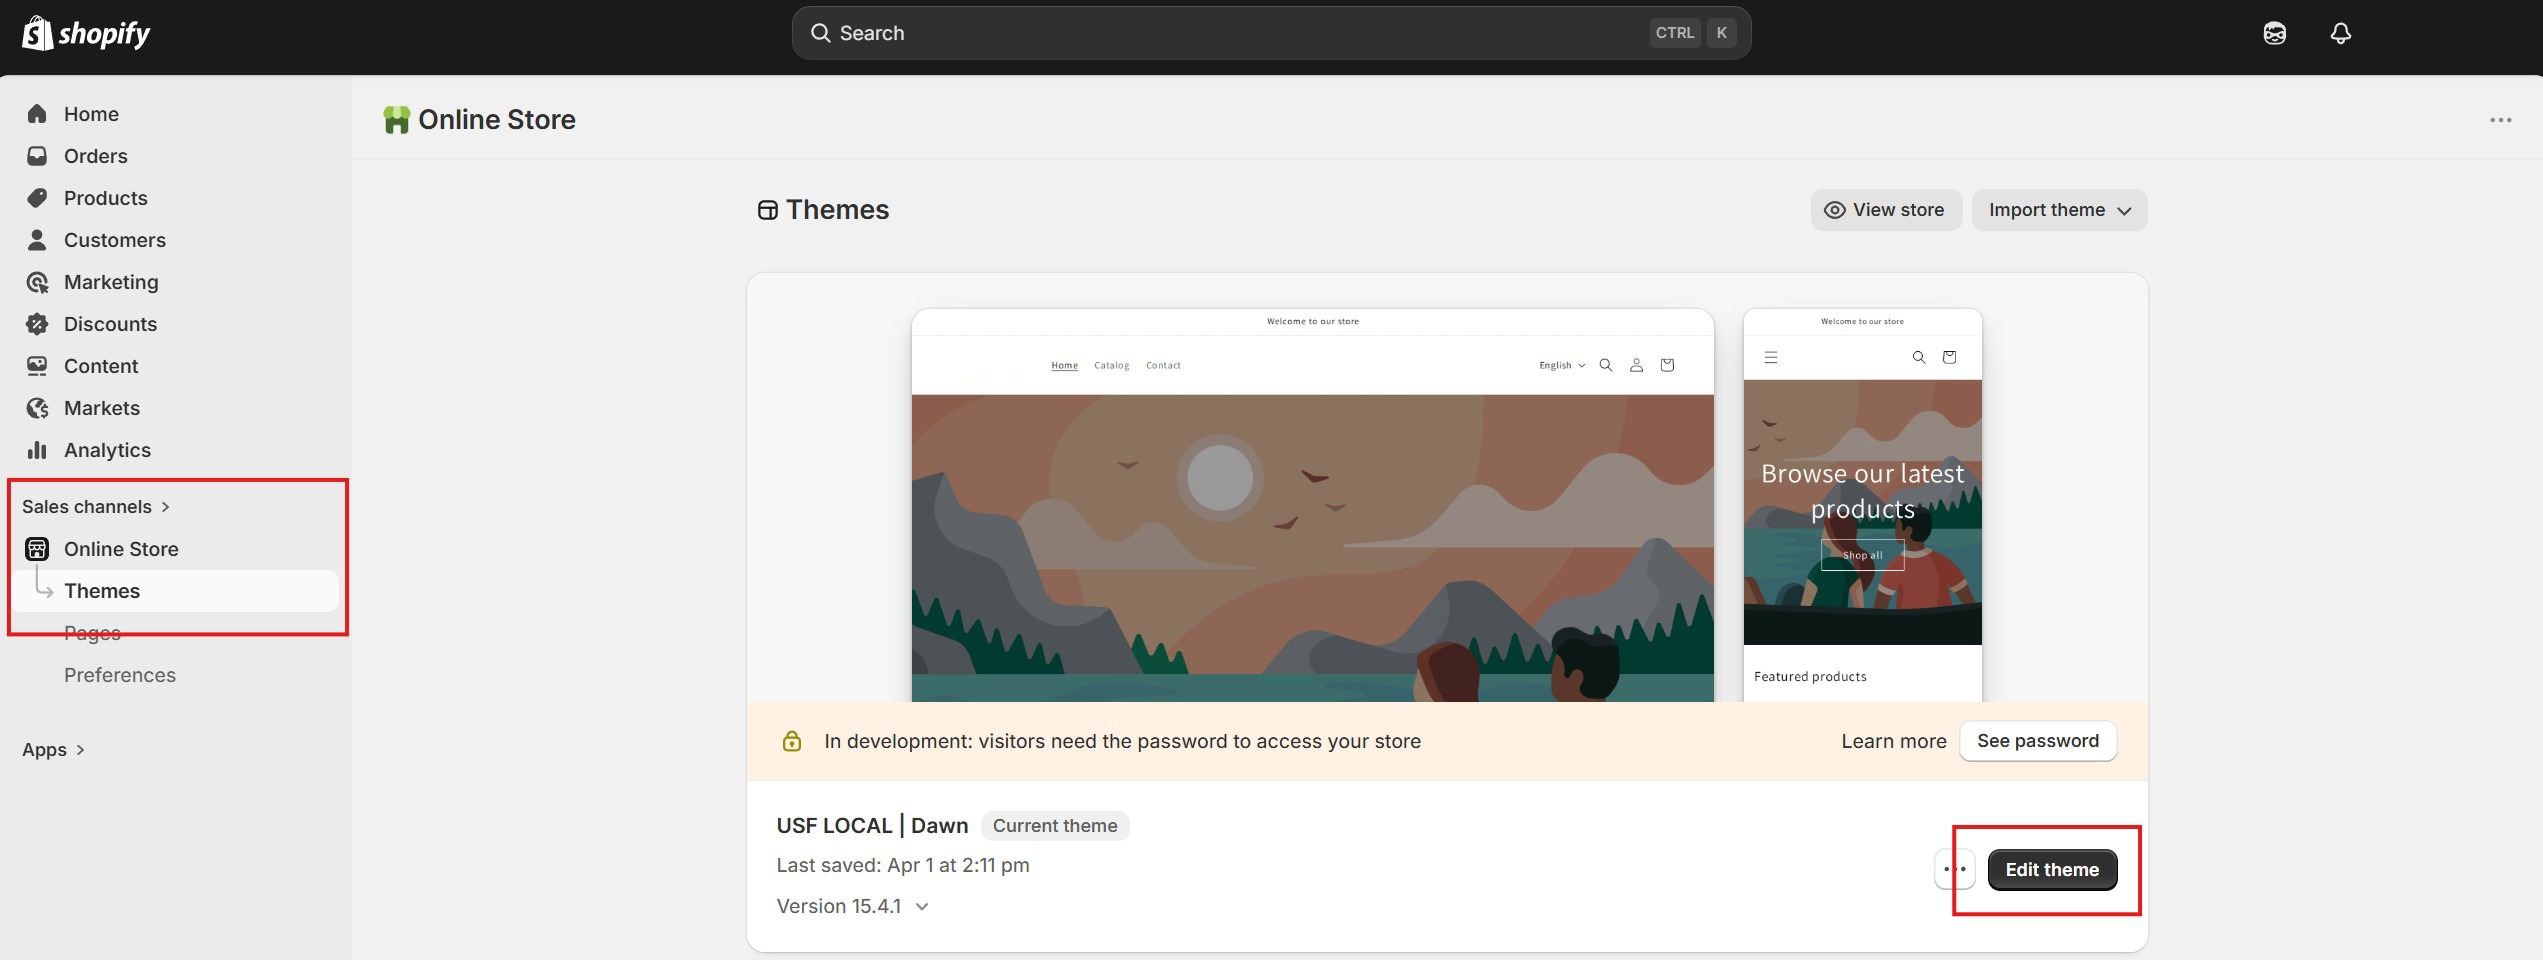Open the Marketing section
2543x960 pixels.
110,281
